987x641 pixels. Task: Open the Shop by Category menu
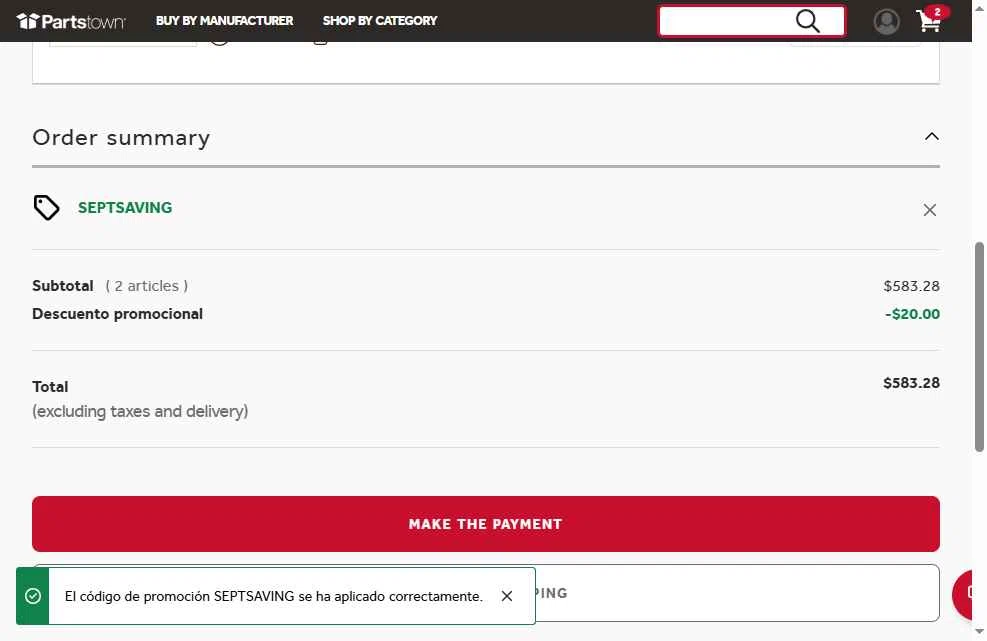380,21
